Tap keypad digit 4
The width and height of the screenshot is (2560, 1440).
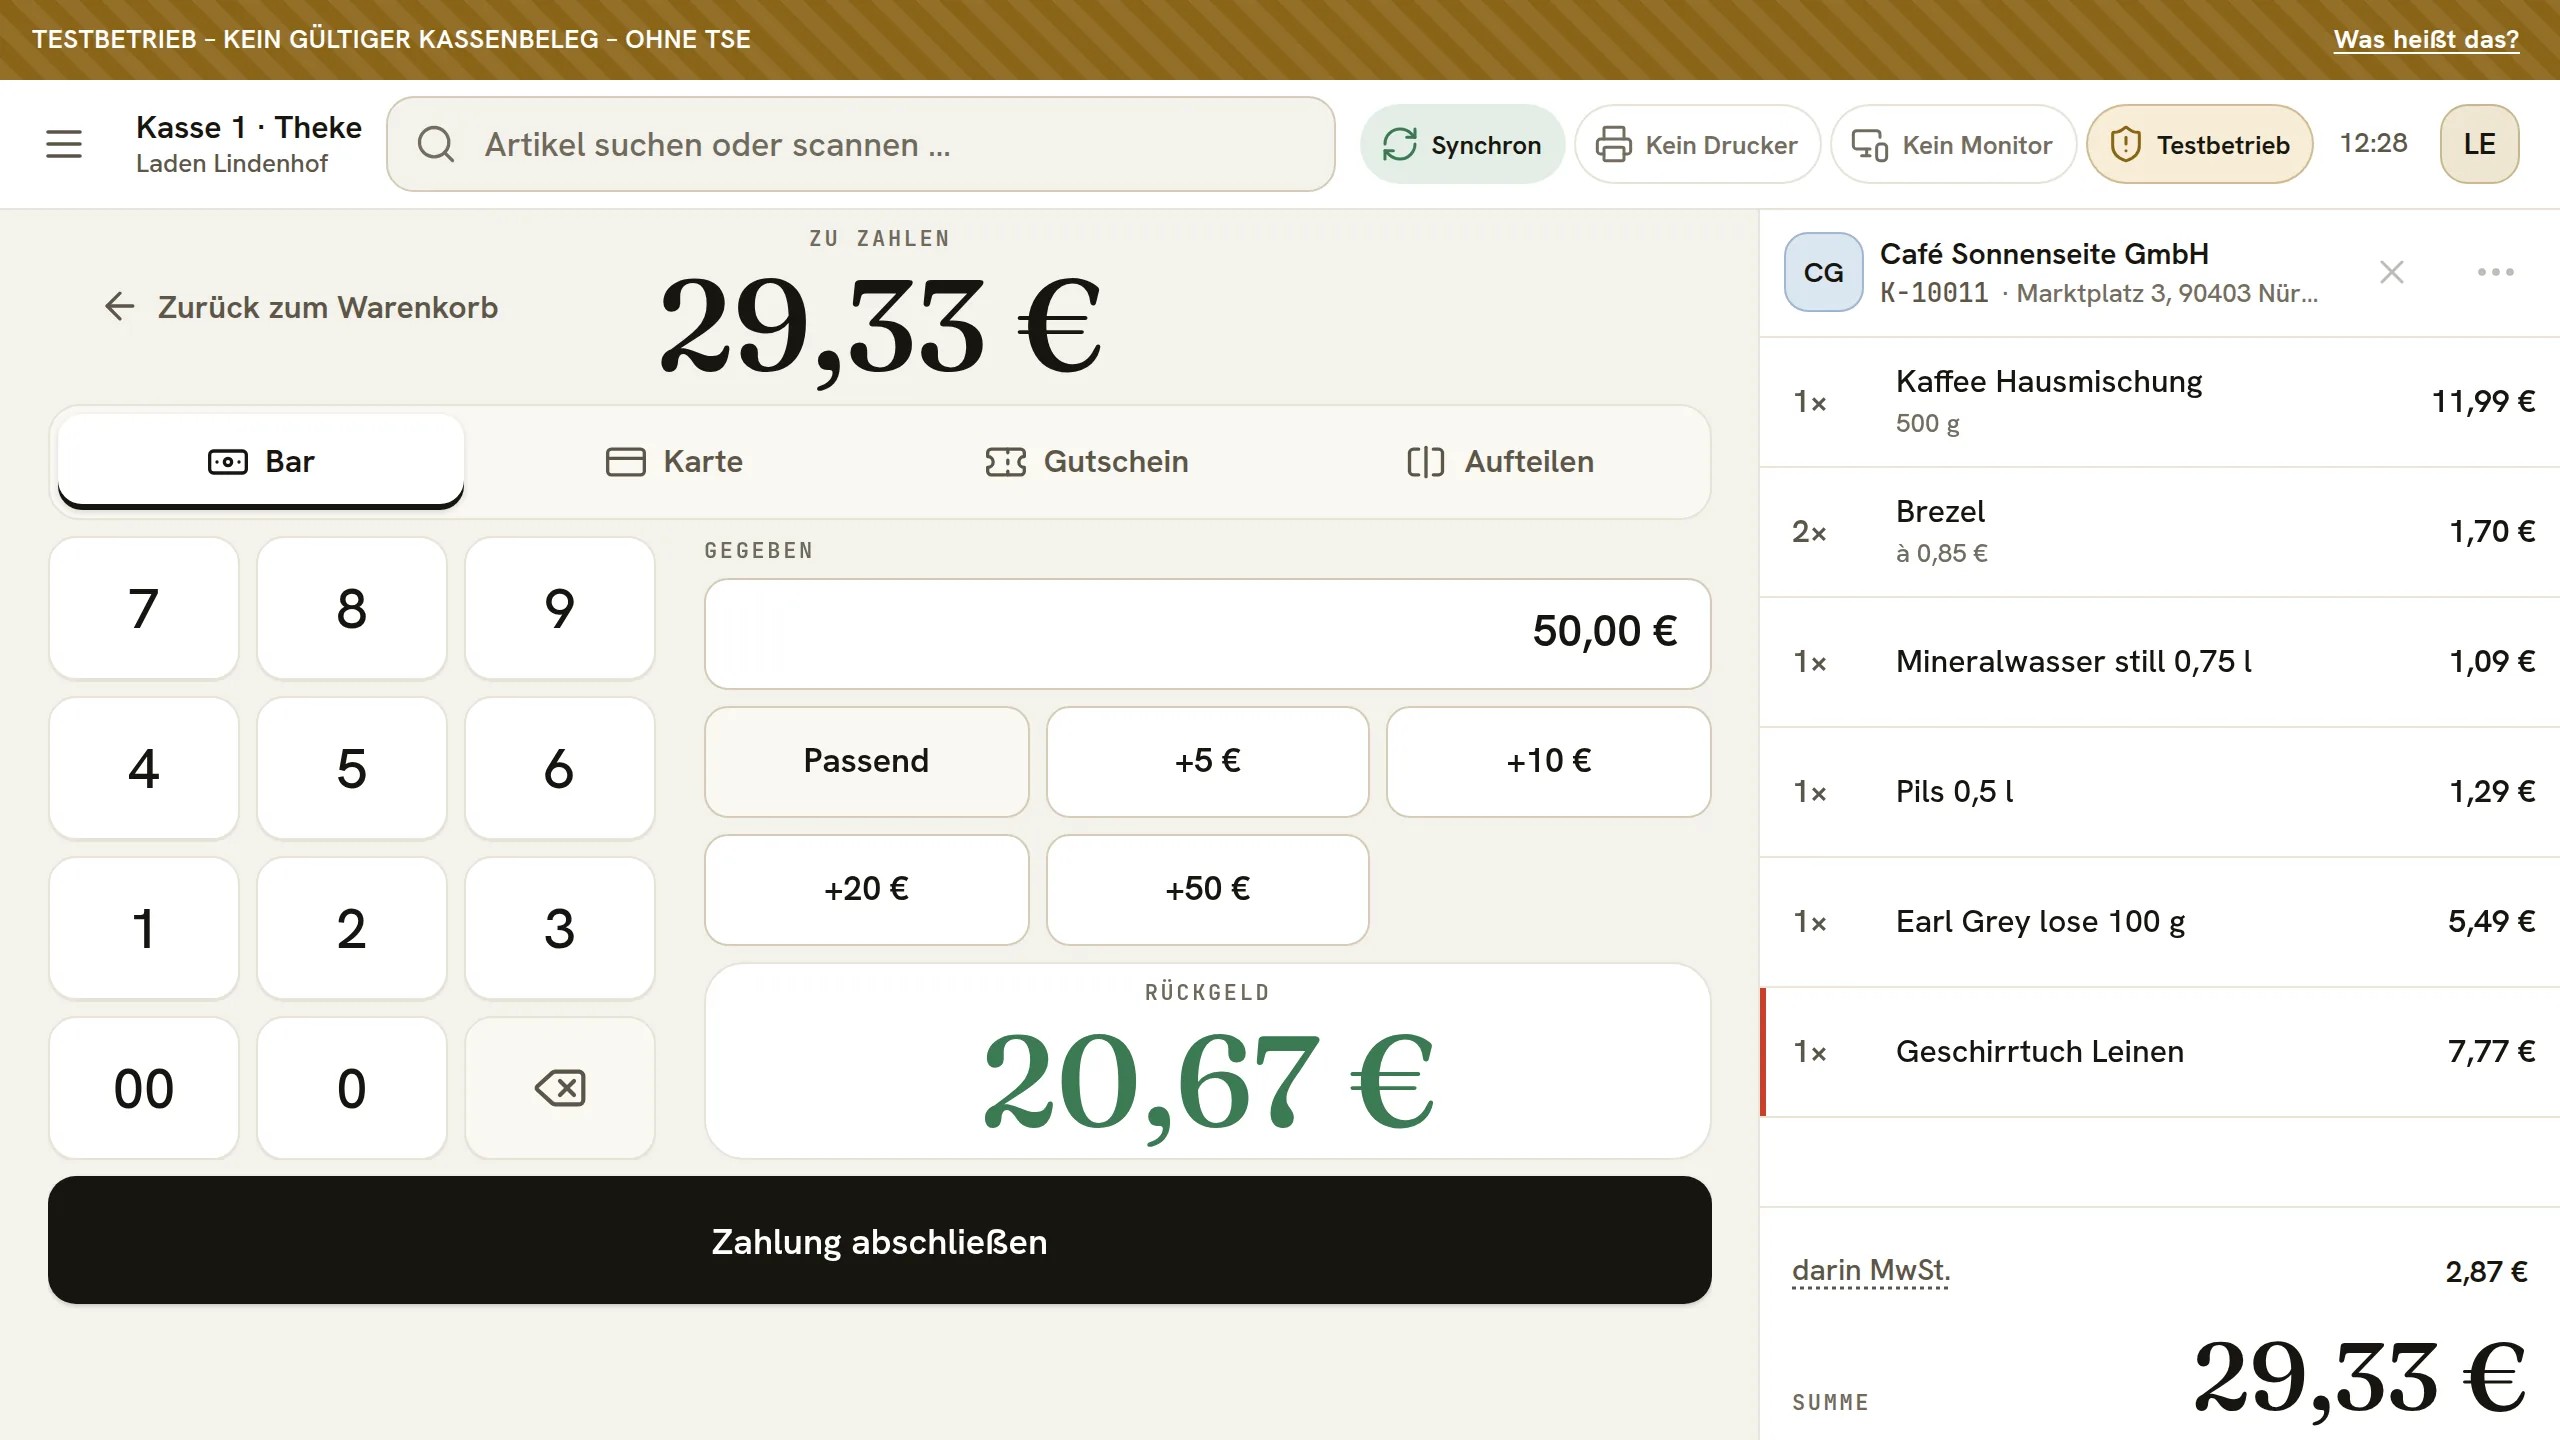click(x=144, y=768)
